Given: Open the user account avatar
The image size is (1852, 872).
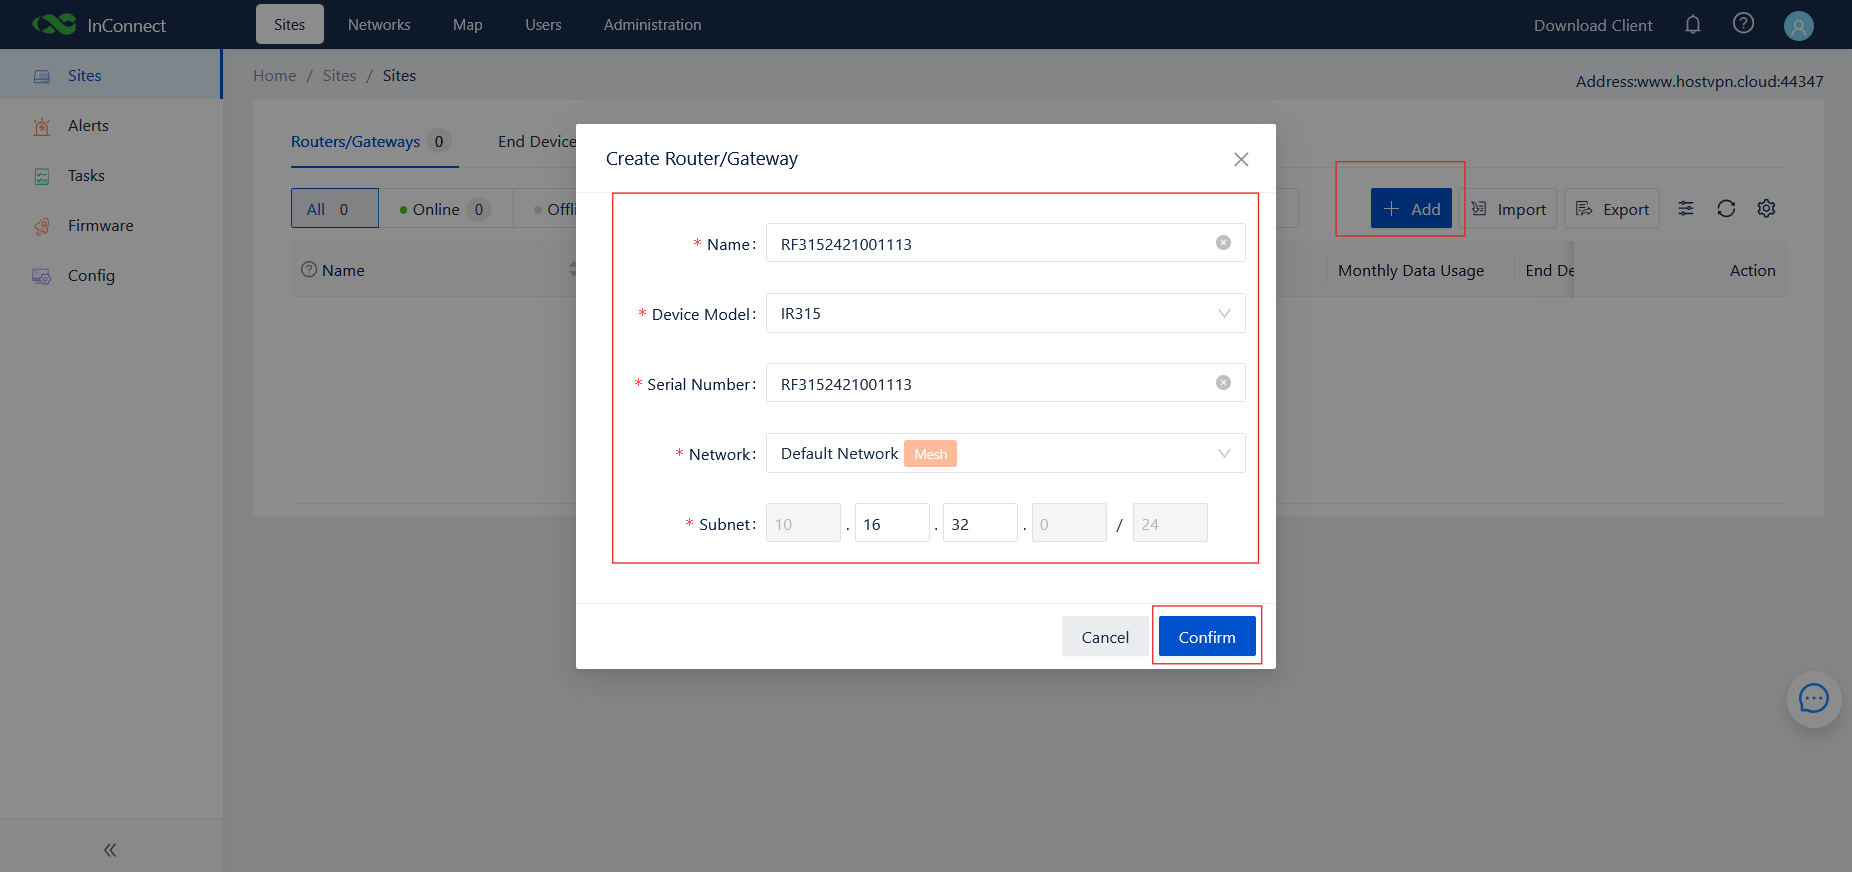Looking at the screenshot, I should 1798,25.
